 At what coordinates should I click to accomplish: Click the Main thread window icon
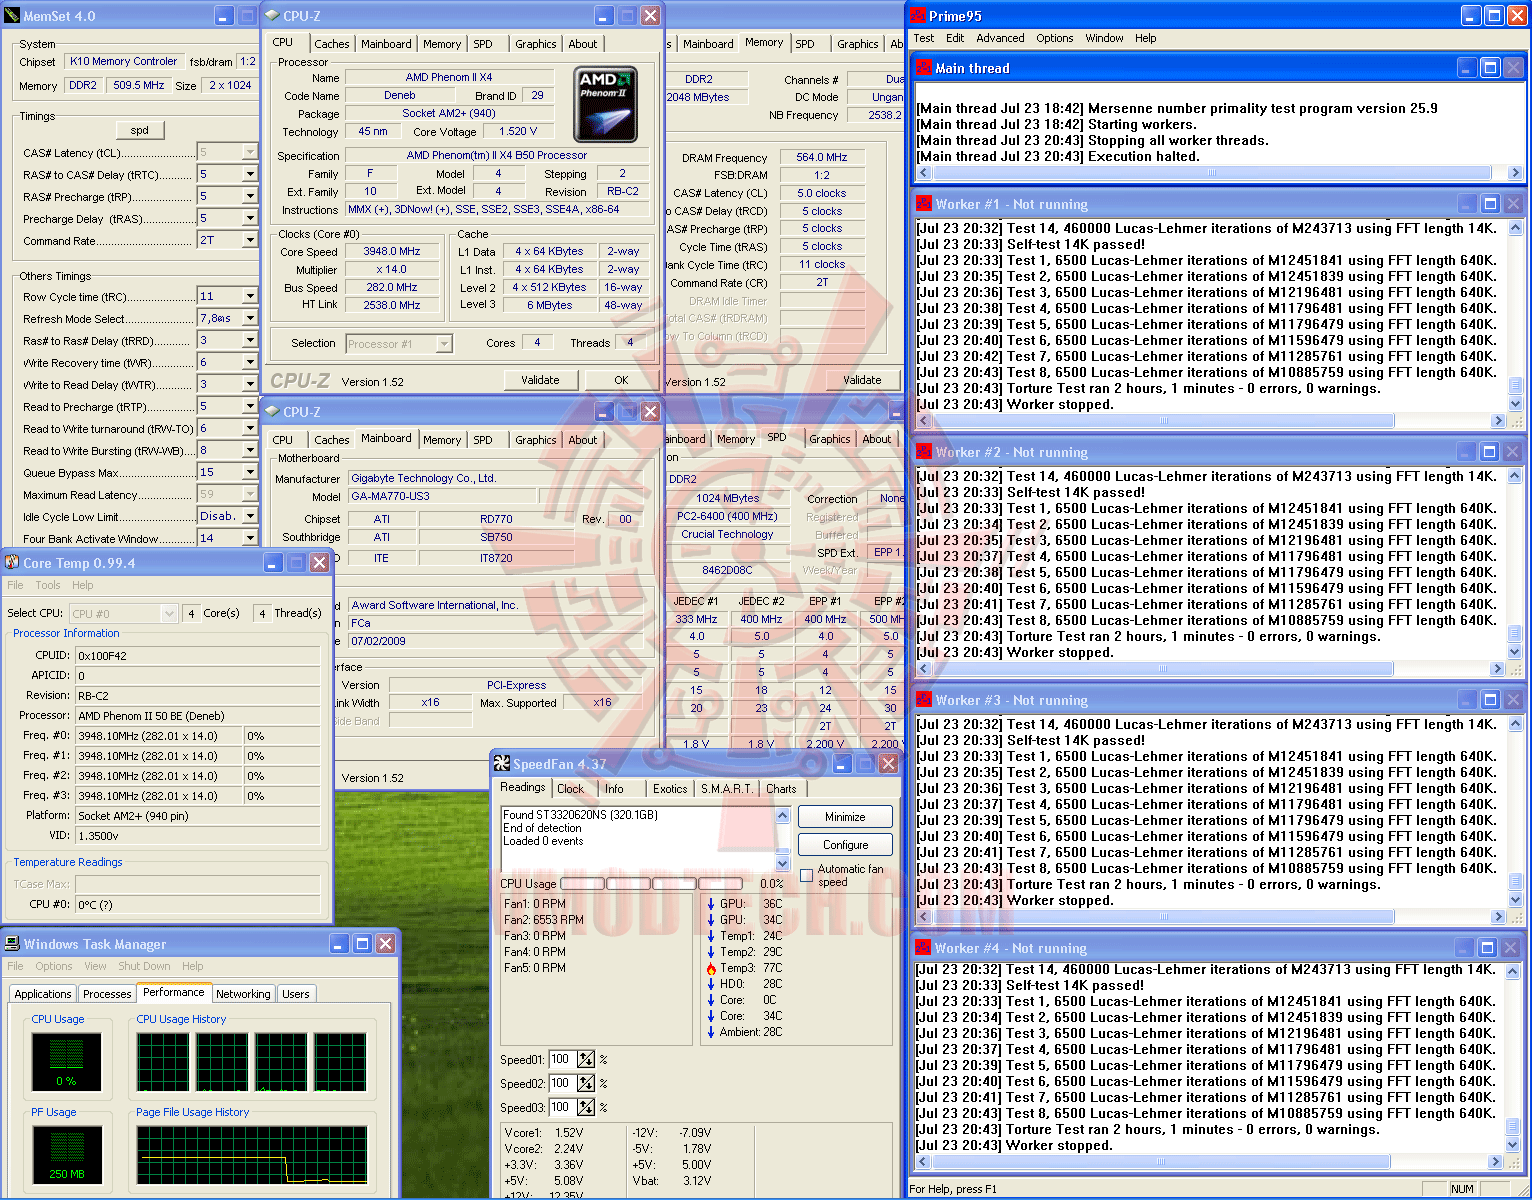(x=924, y=68)
